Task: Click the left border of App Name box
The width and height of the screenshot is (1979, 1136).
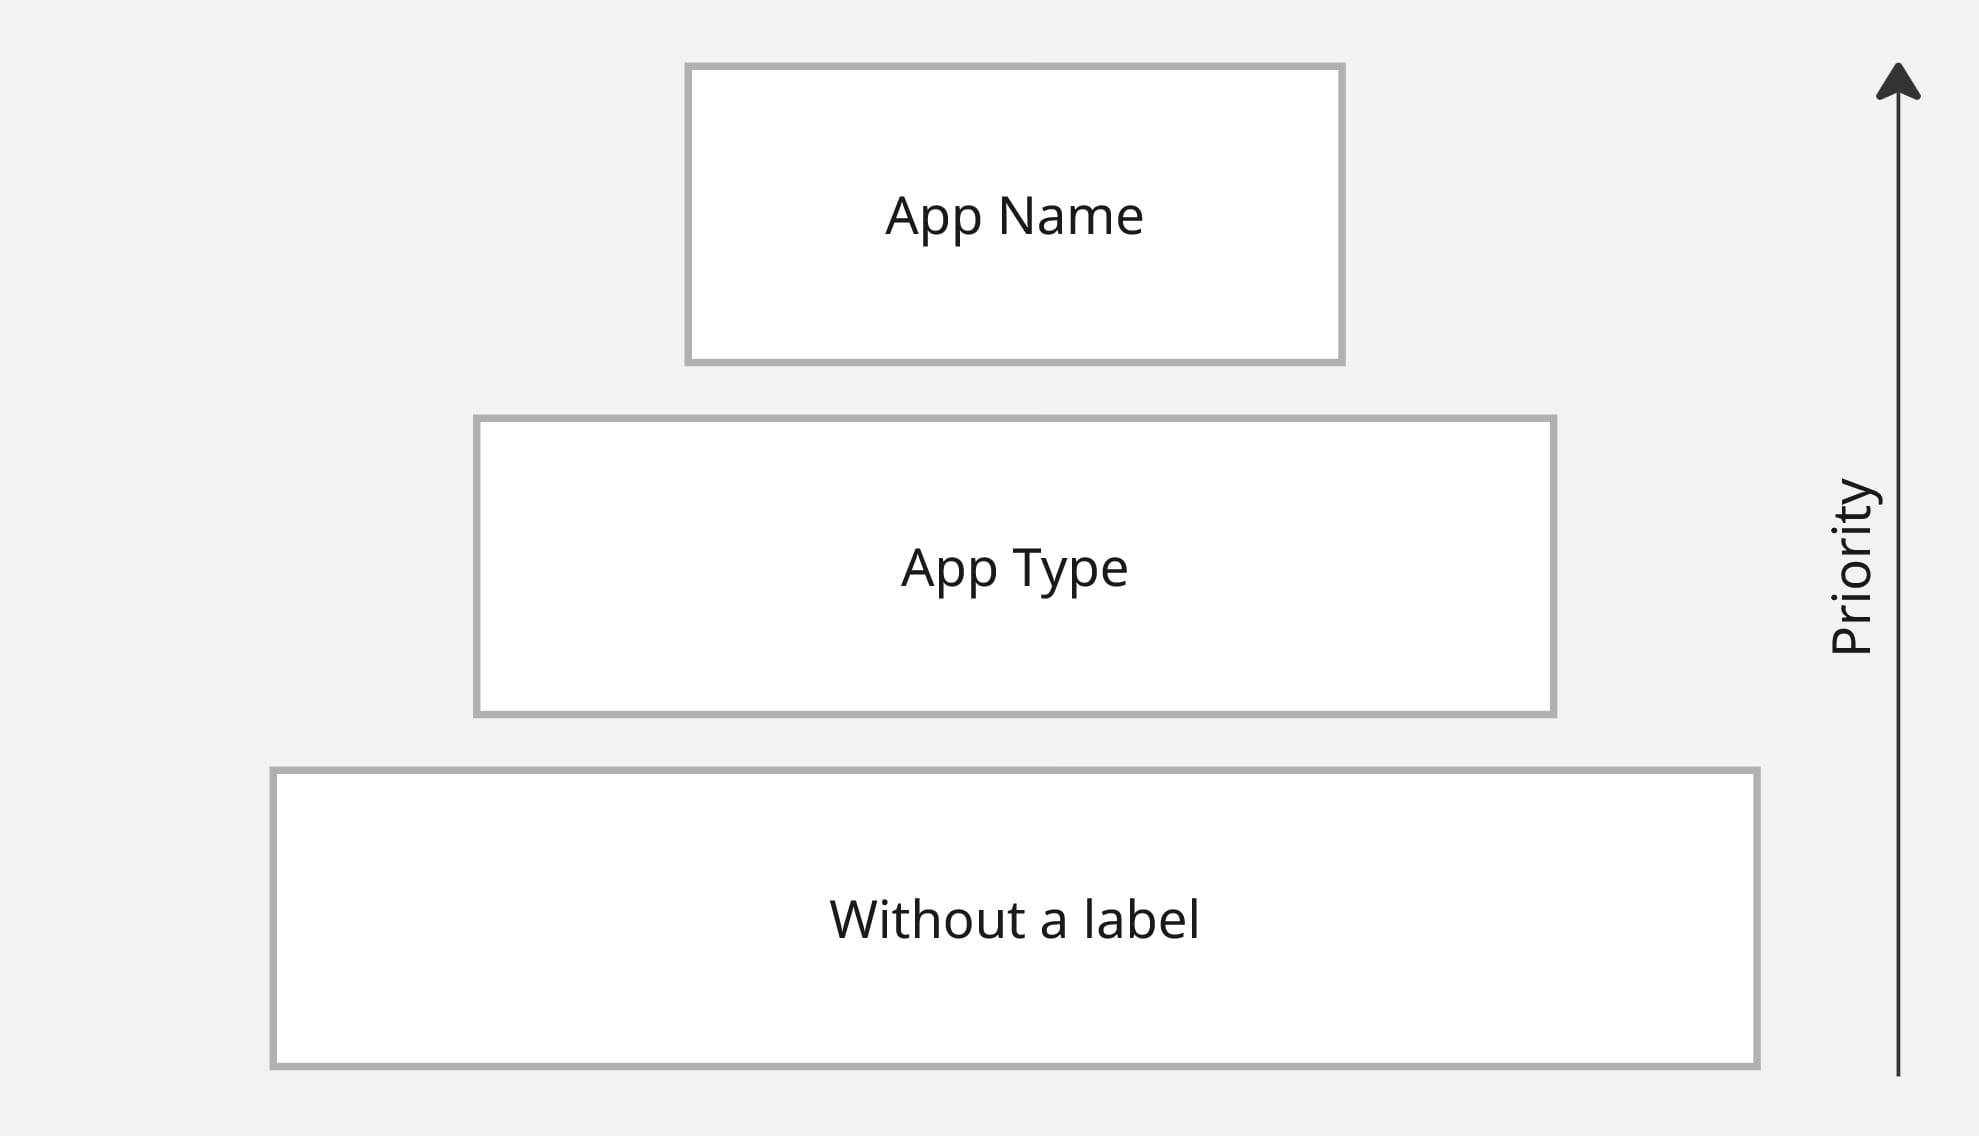Action: click(x=689, y=214)
